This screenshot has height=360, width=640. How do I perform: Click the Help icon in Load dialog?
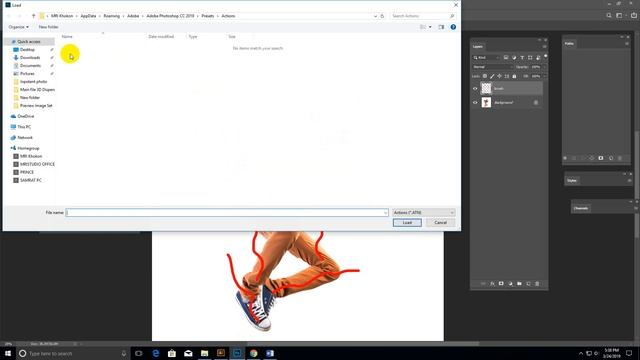(x=453, y=27)
